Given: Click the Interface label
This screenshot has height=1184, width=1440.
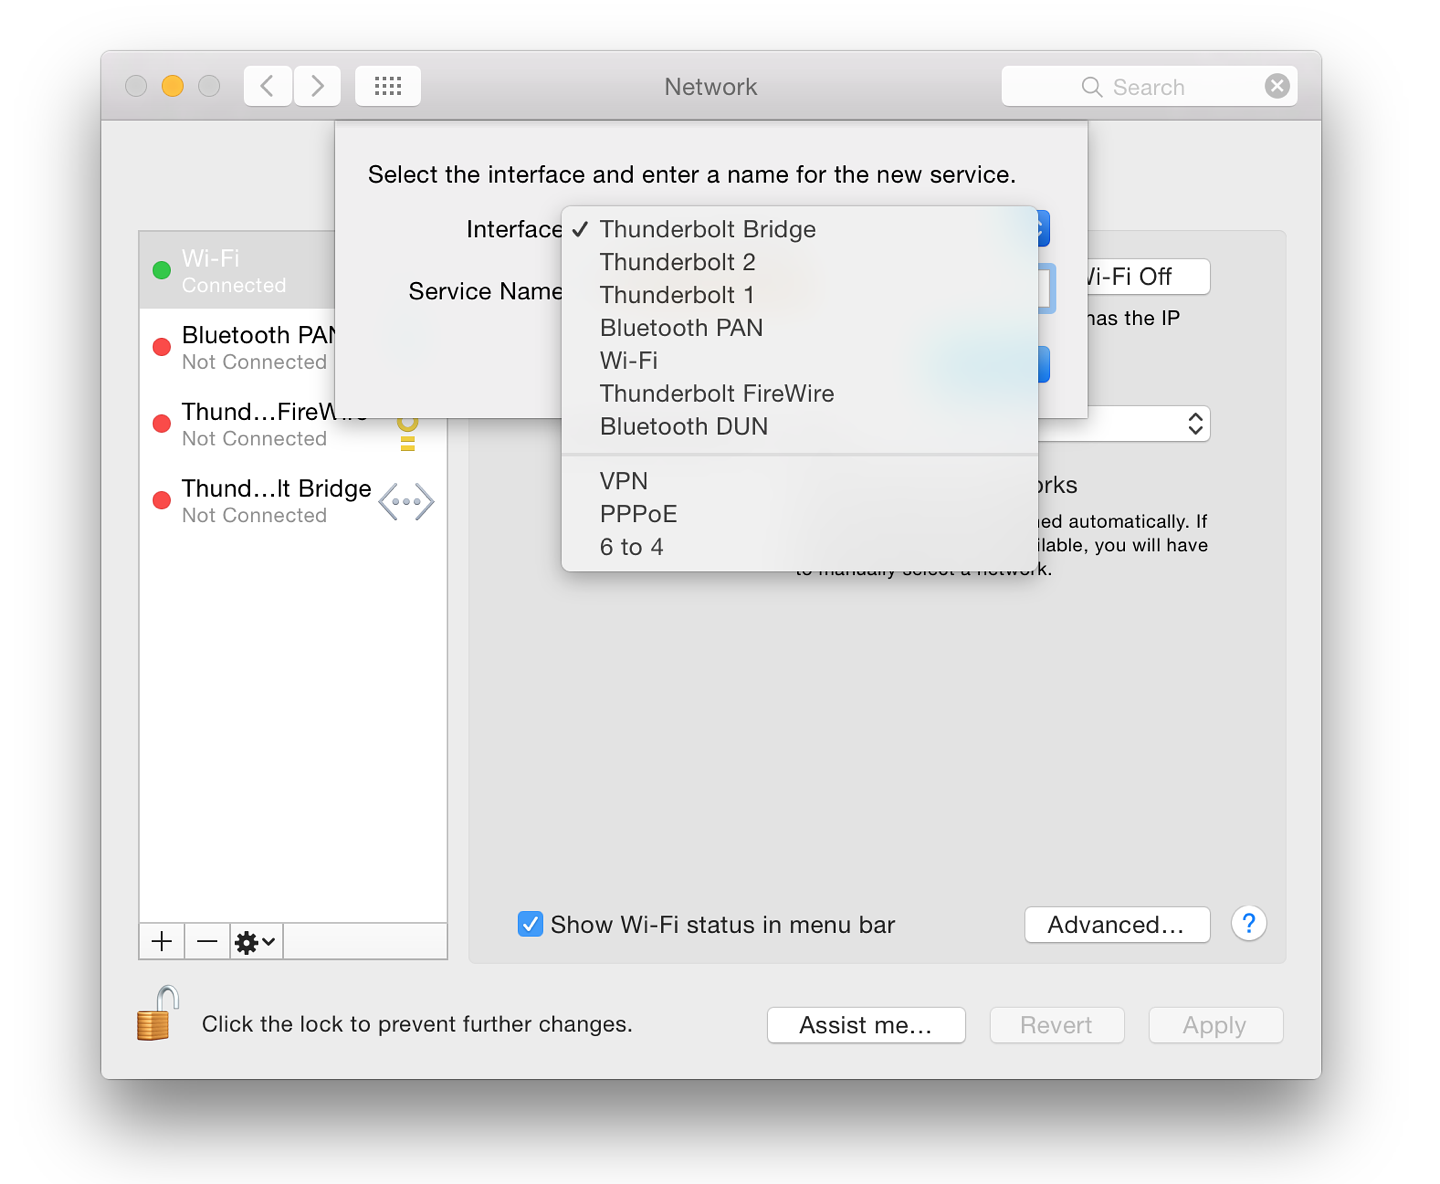Looking at the screenshot, I should click(514, 229).
